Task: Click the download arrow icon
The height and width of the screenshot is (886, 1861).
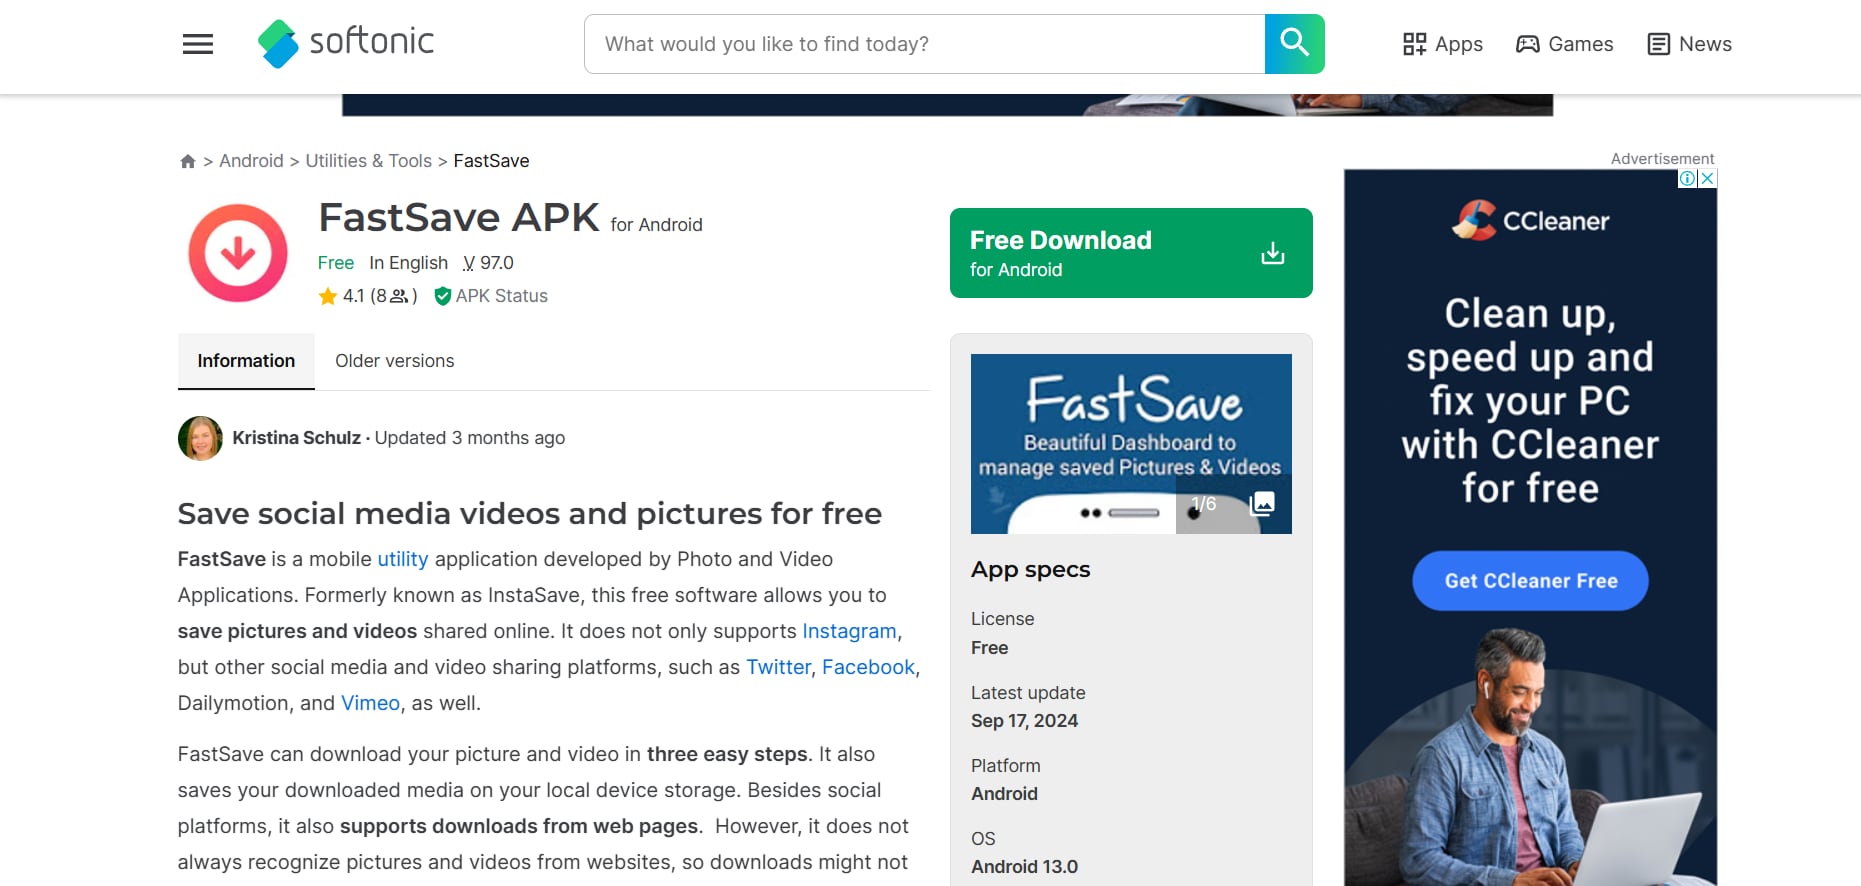Action: click(1272, 253)
